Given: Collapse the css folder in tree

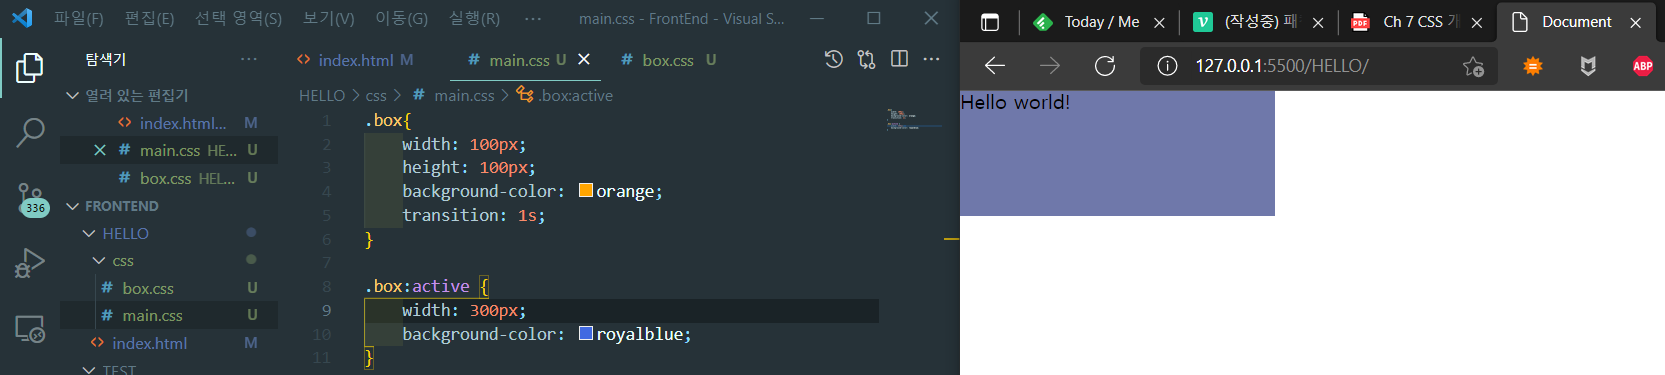Looking at the screenshot, I should coord(98,261).
